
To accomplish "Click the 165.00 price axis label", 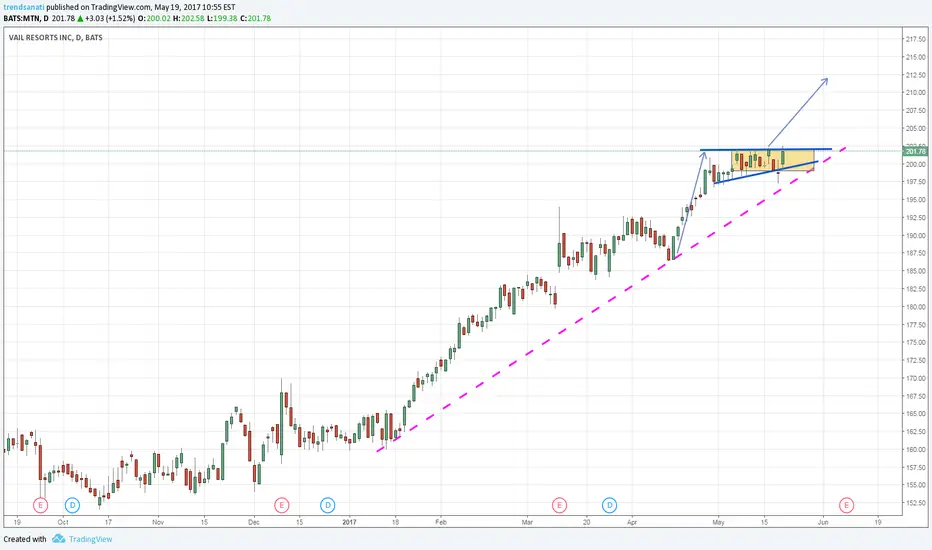I will coord(915,414).
